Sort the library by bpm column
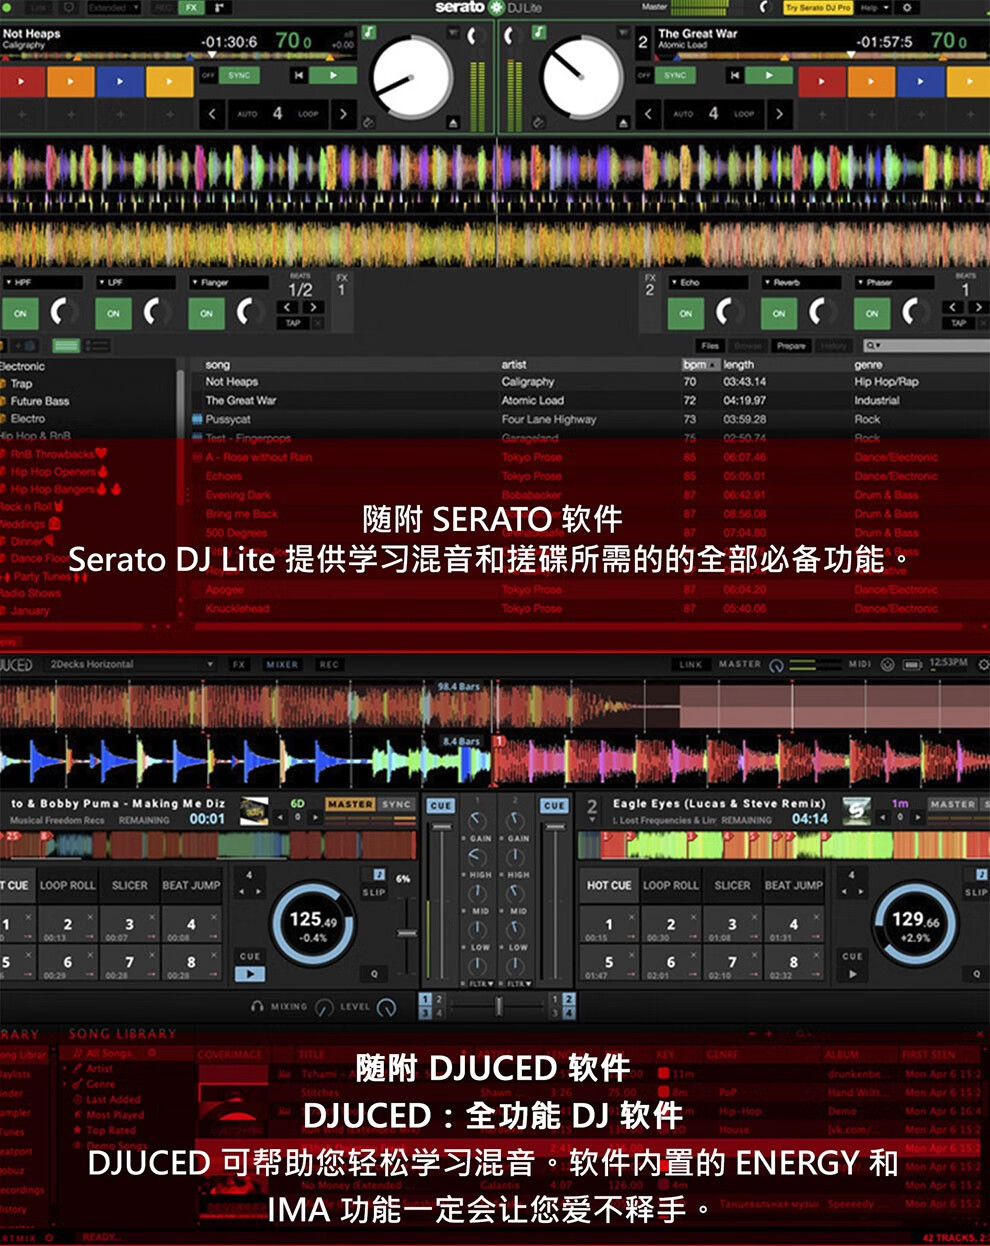 [699, 365]
